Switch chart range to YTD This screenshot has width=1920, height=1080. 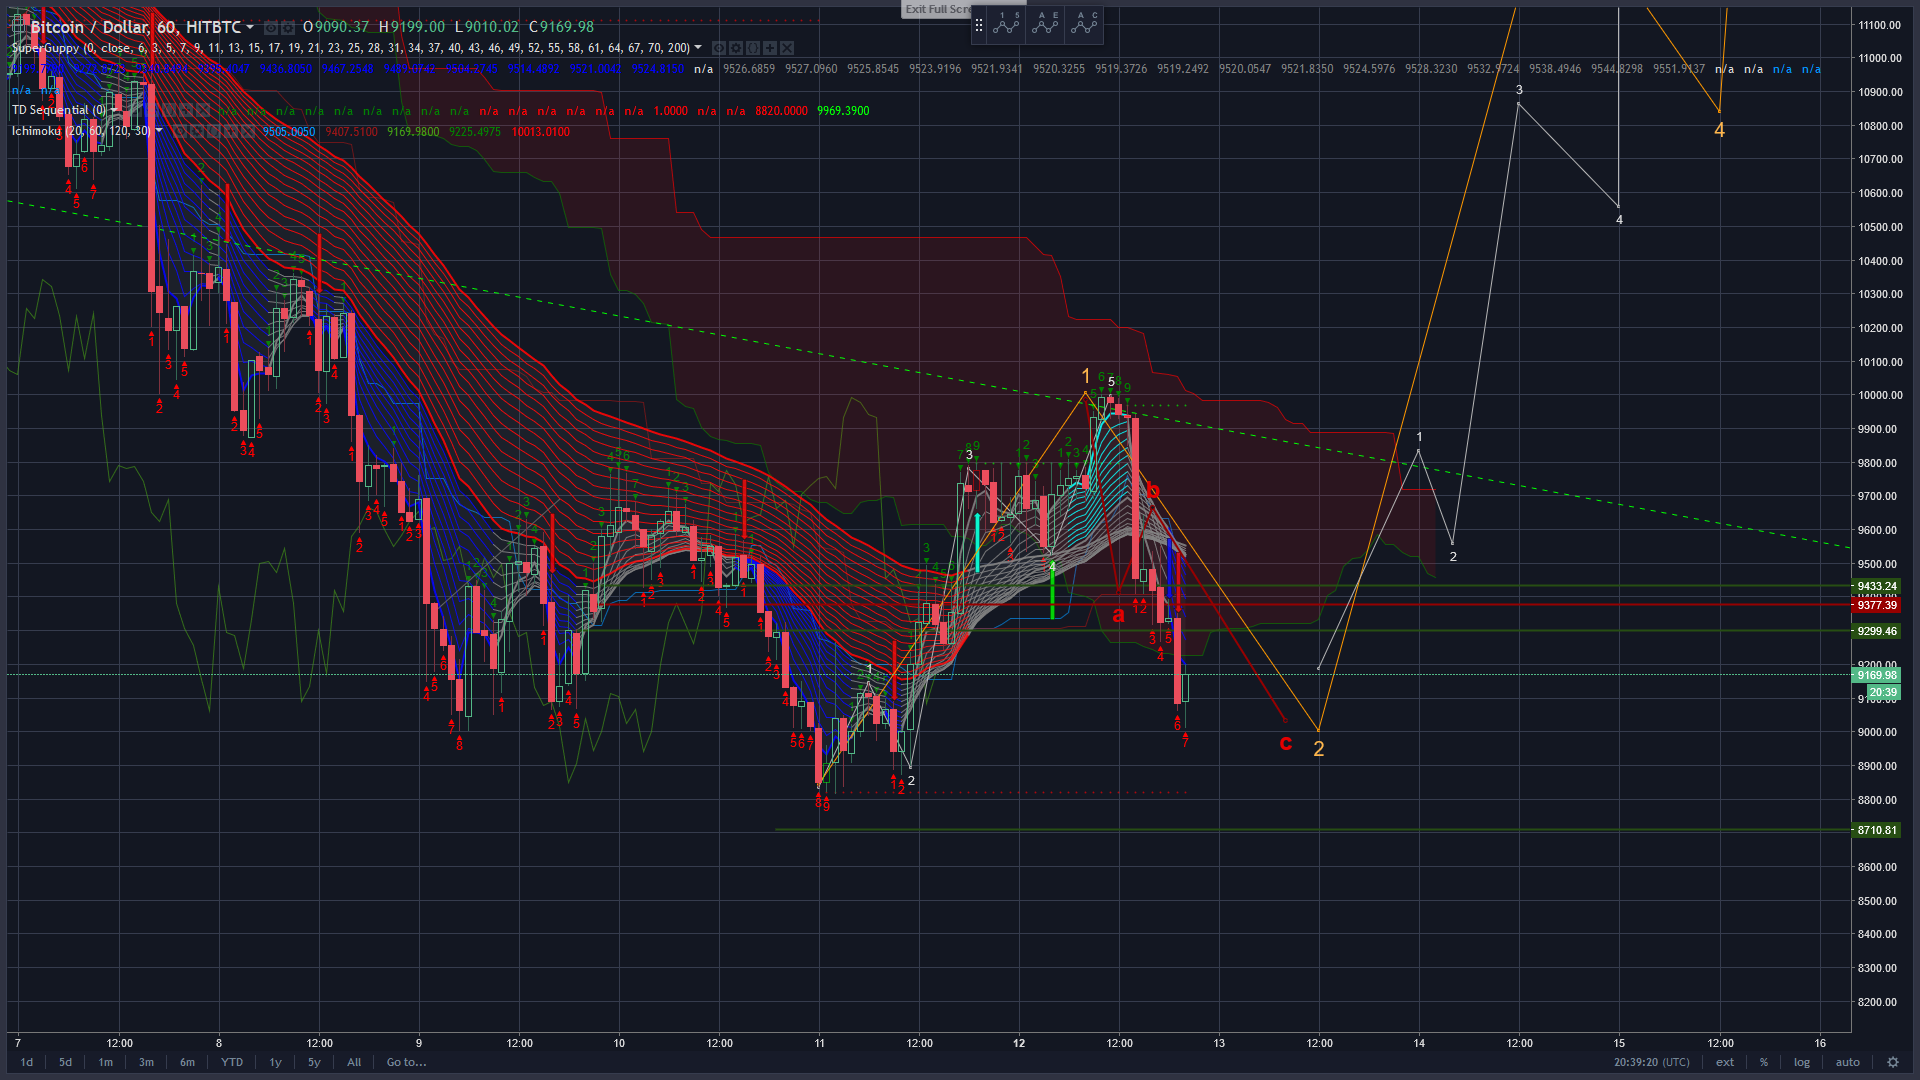(232, 1062)
